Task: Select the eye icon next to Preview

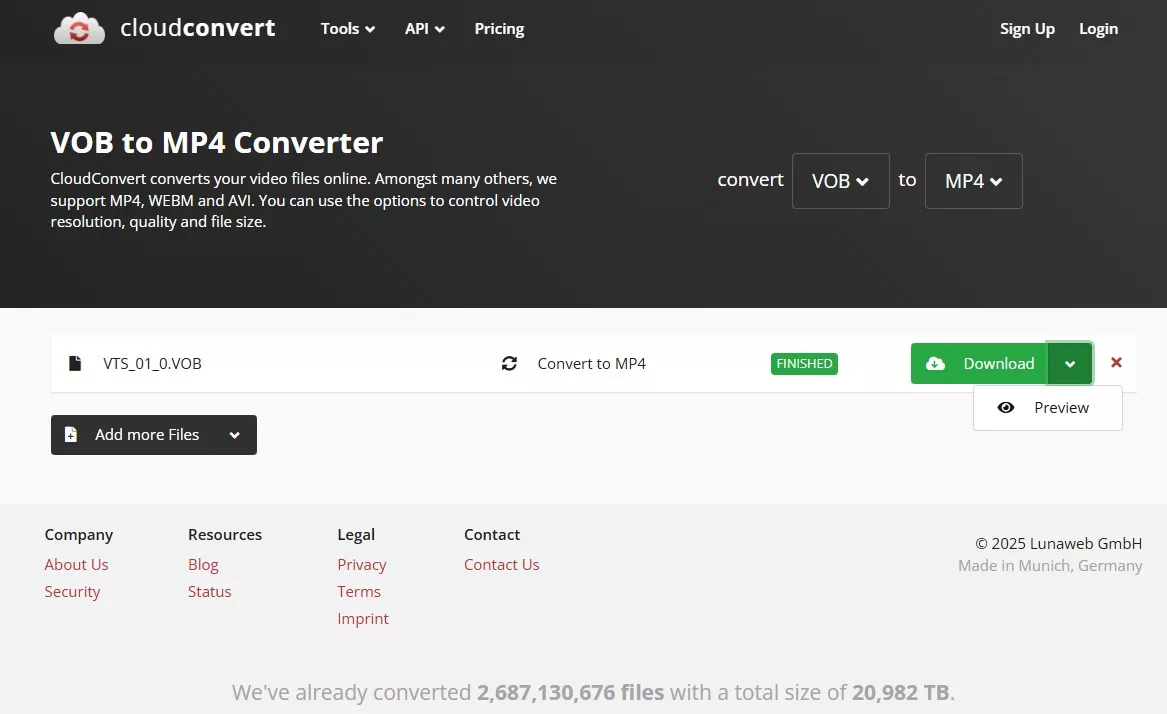Action: click(1006, 407)
